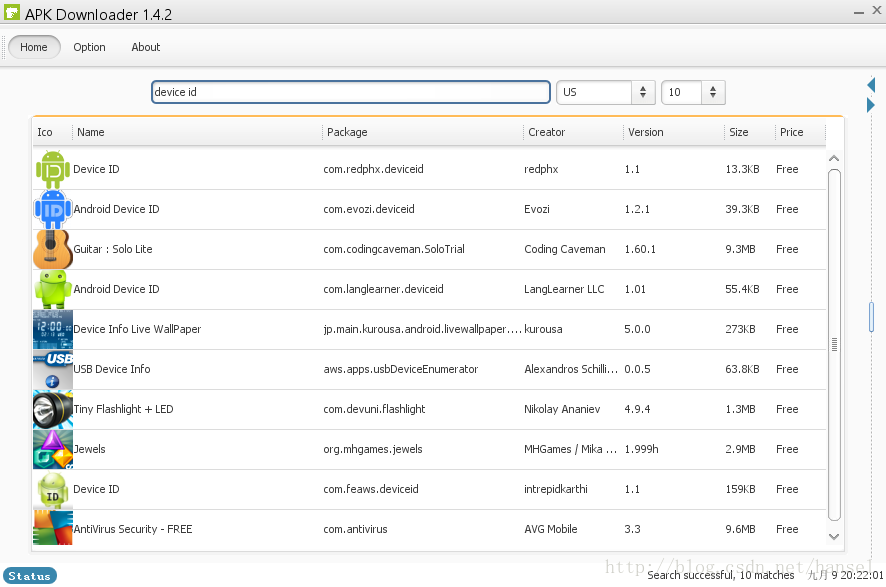Select the com.evozi.deviceid package cell

point(368,210)
